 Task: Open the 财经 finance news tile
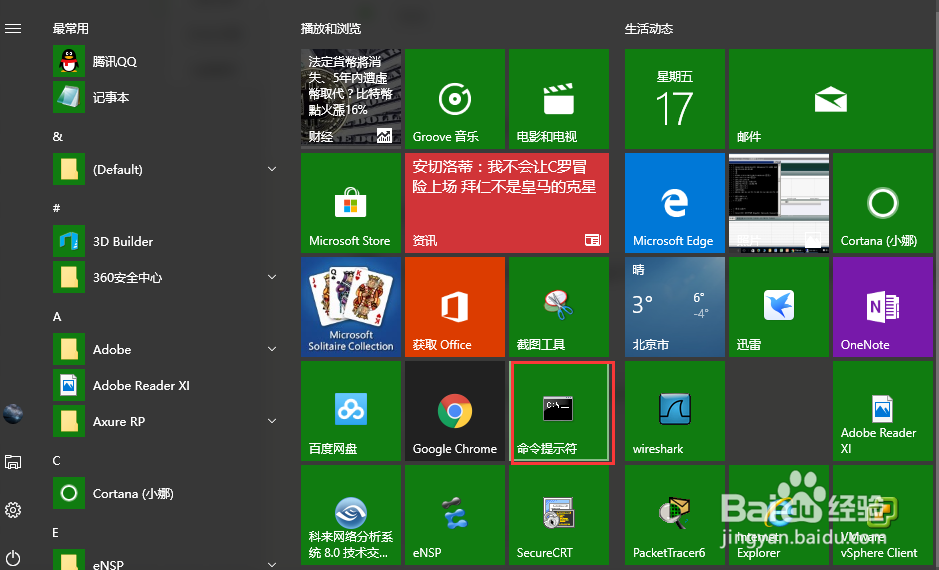(x=351, y=99)
